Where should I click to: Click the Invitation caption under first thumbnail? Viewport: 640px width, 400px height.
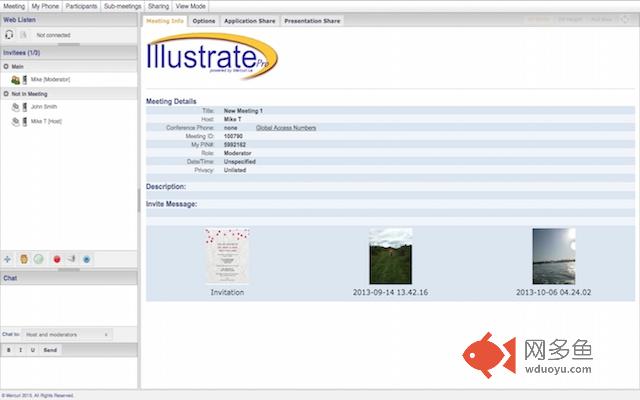coord(227,292)
